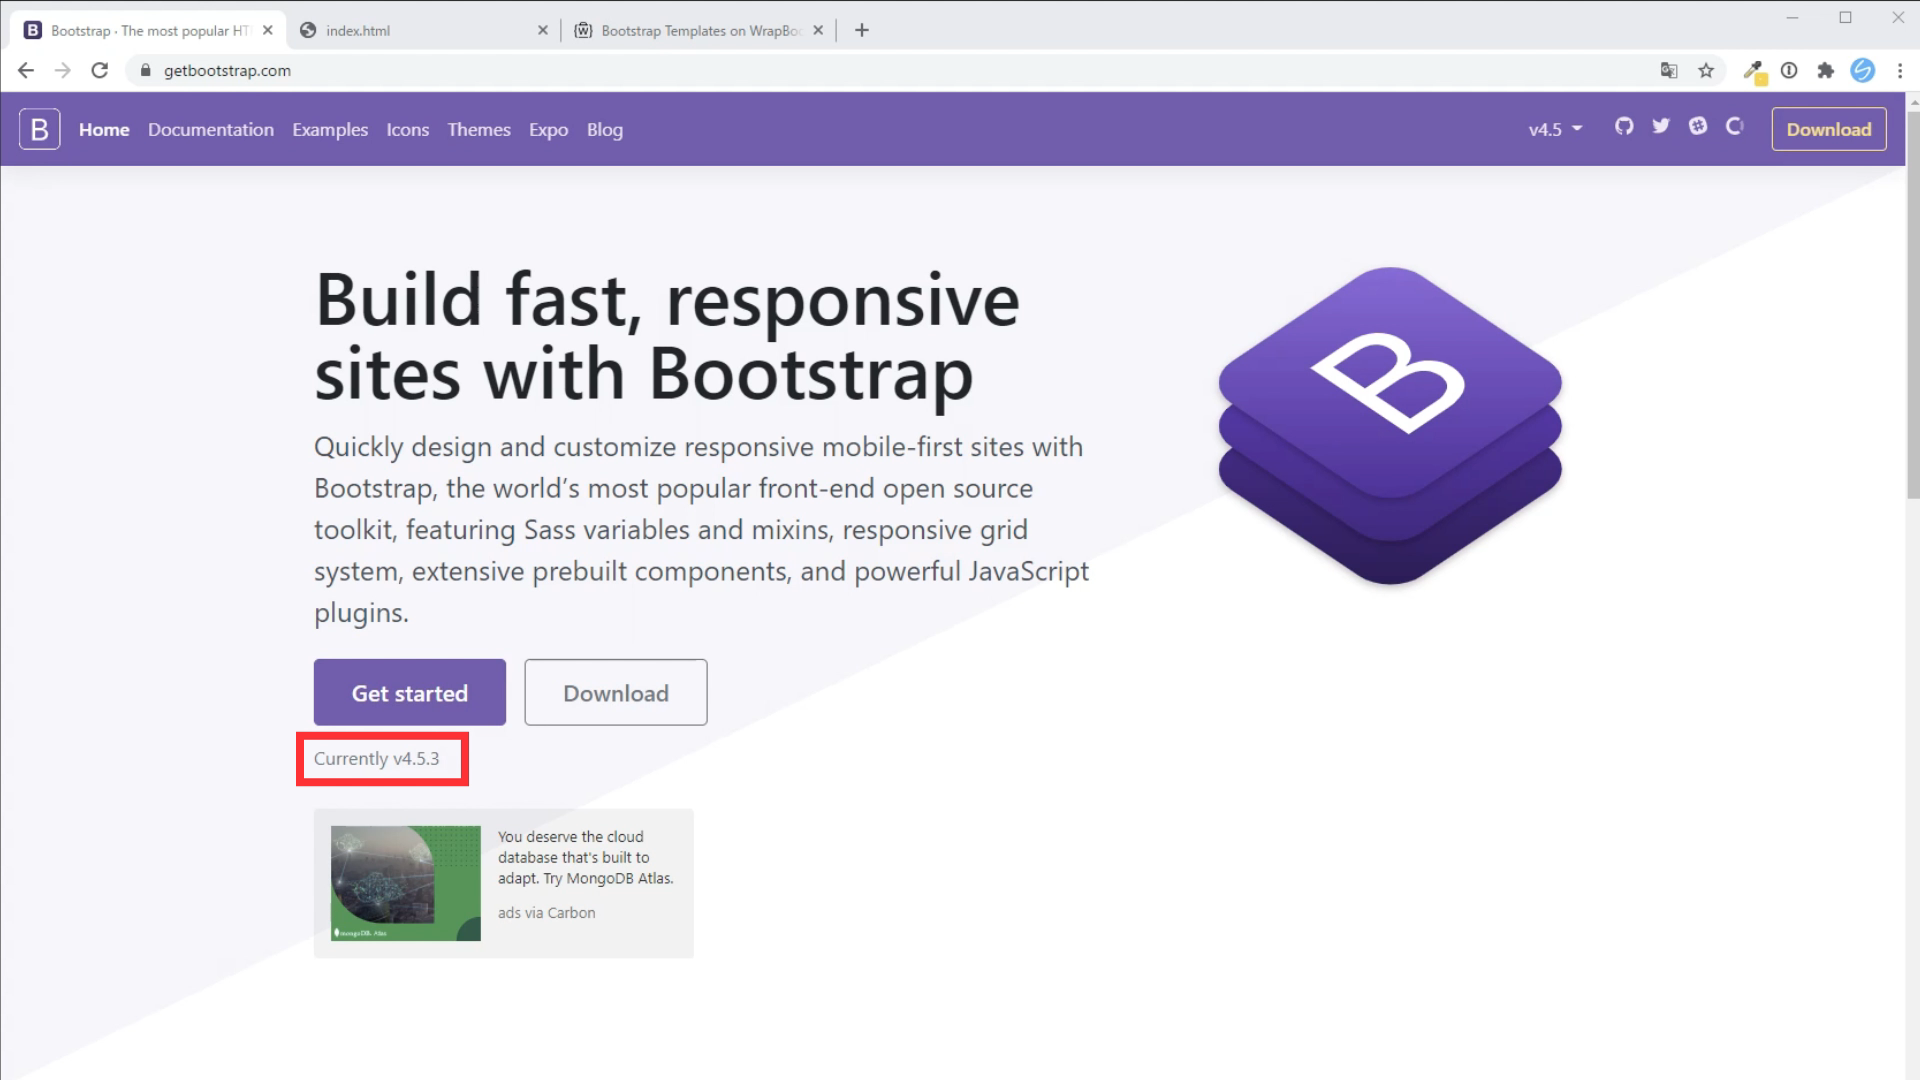Close the WrapBootstrap Templates tab
1920x1080 pixels.
click(x=818, y=30)
